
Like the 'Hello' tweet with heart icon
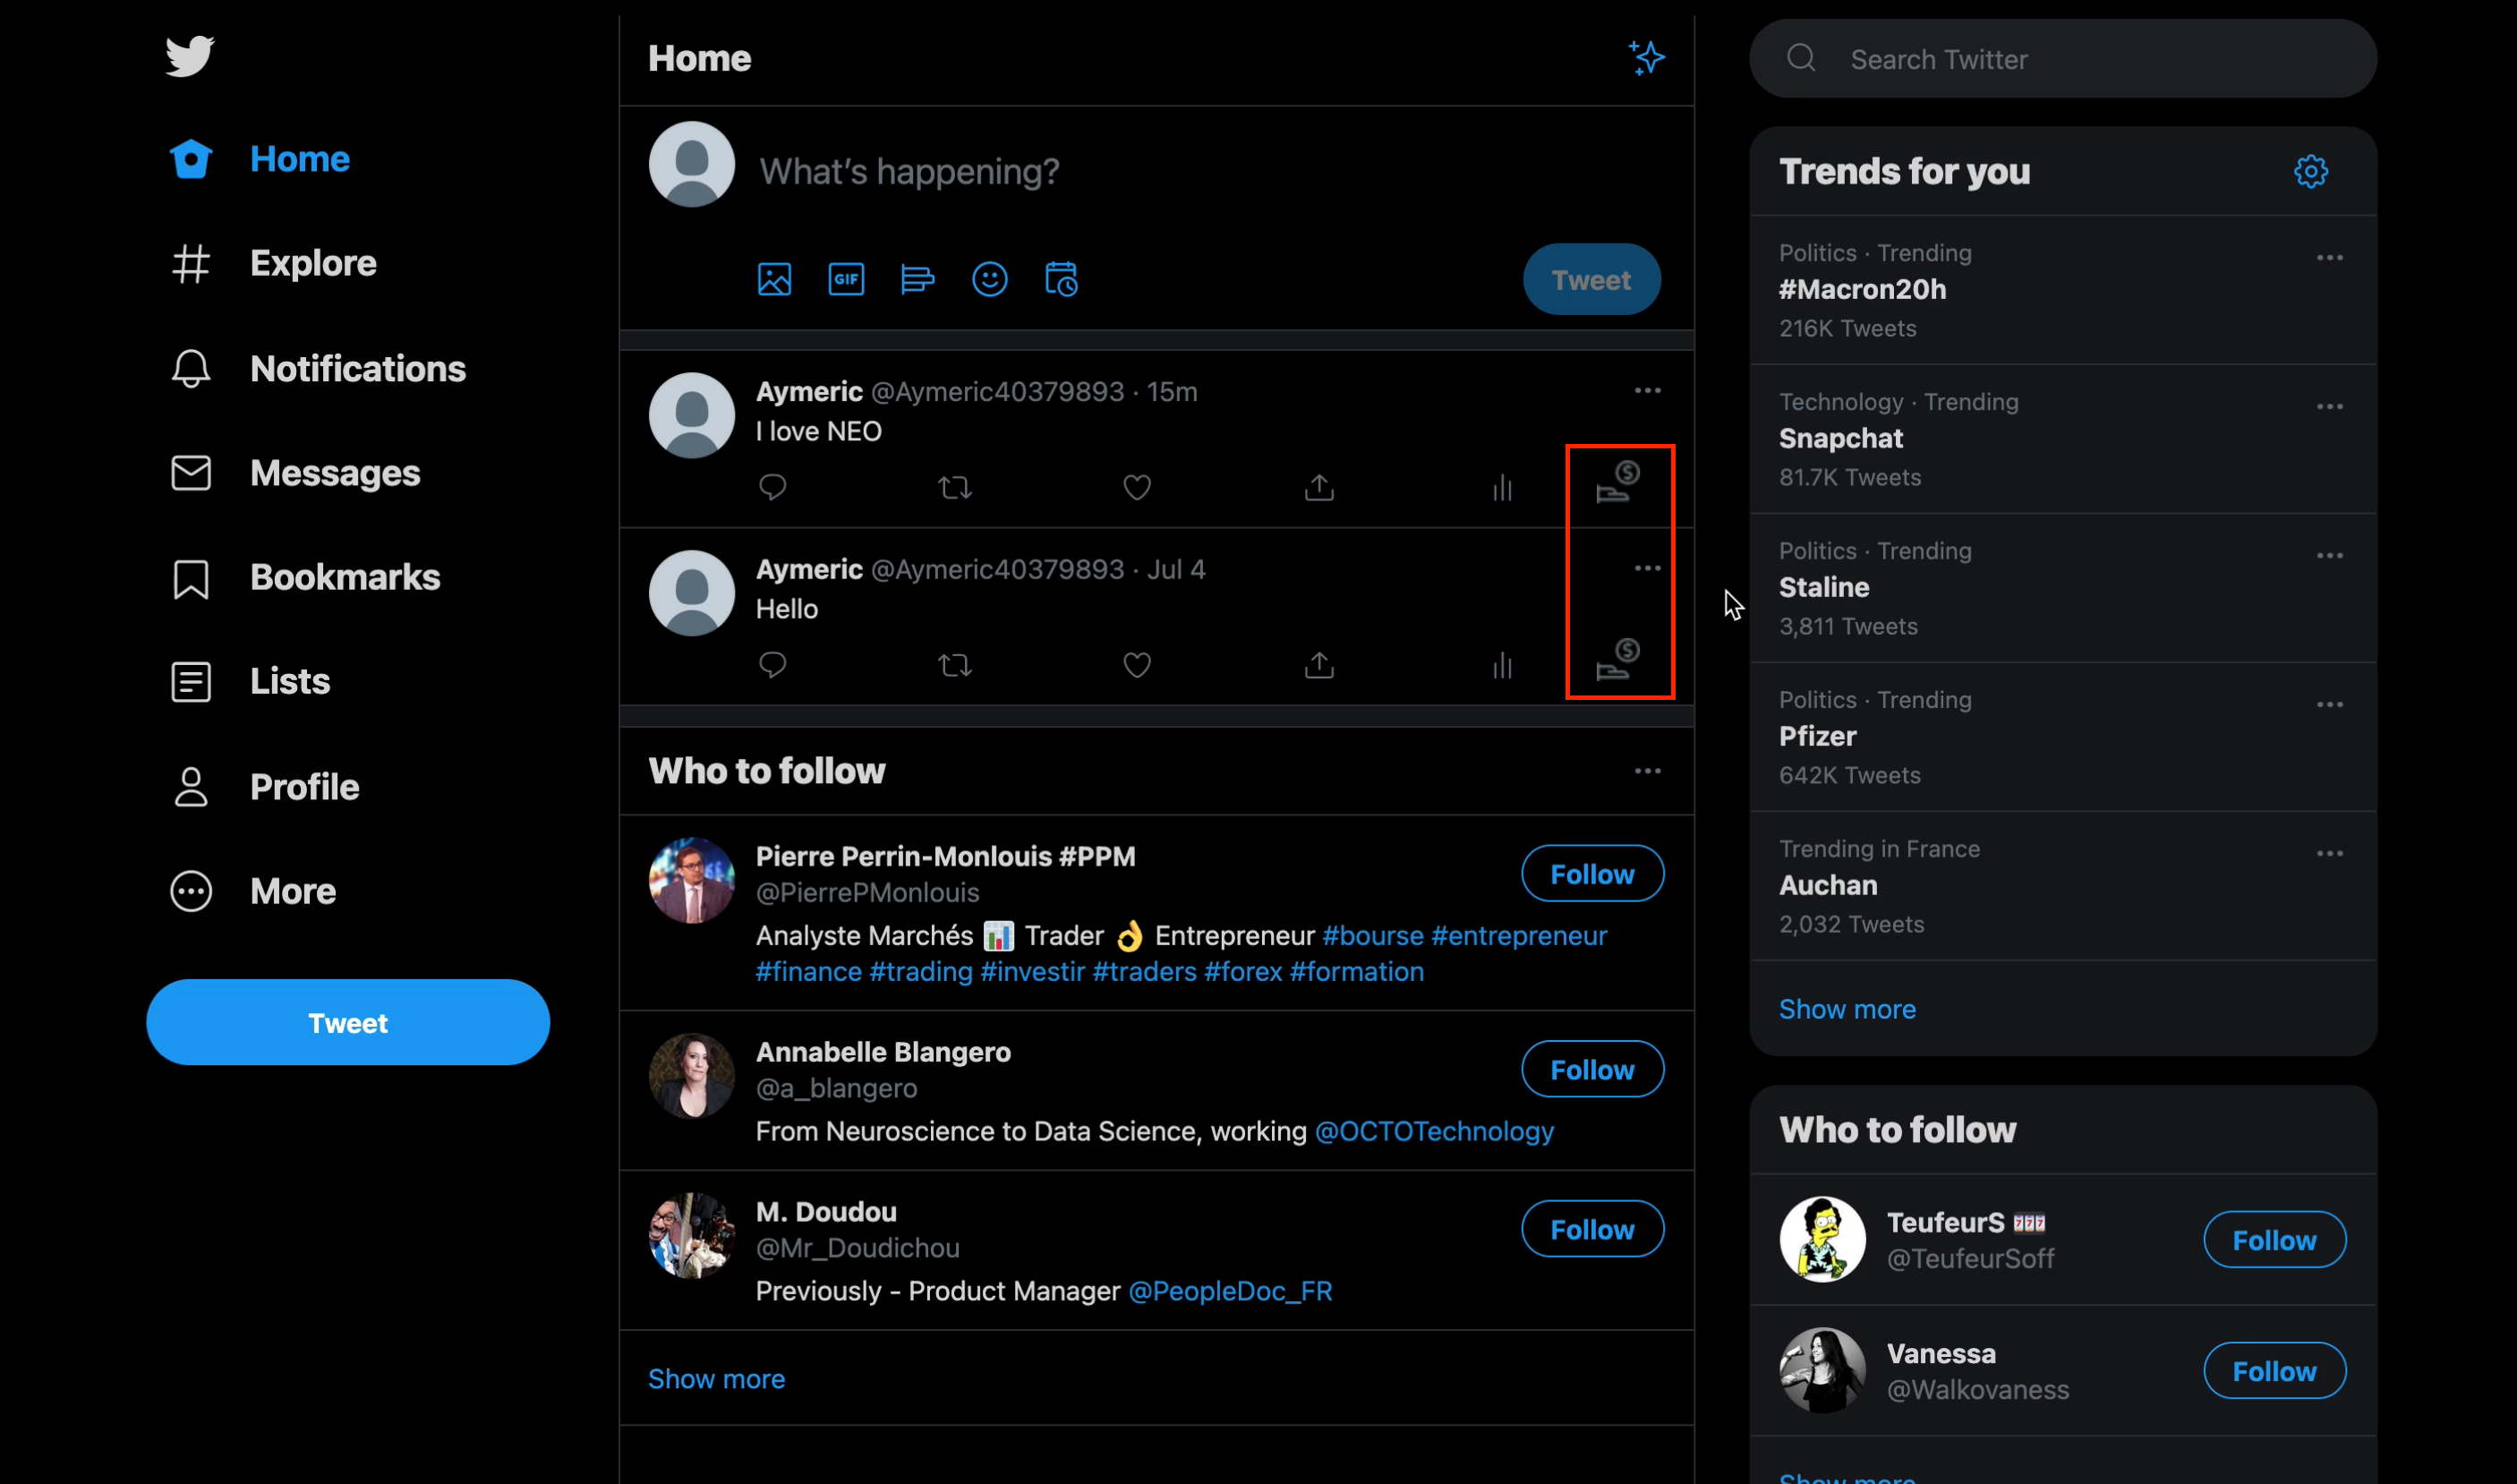click(x=1137, y=665)
